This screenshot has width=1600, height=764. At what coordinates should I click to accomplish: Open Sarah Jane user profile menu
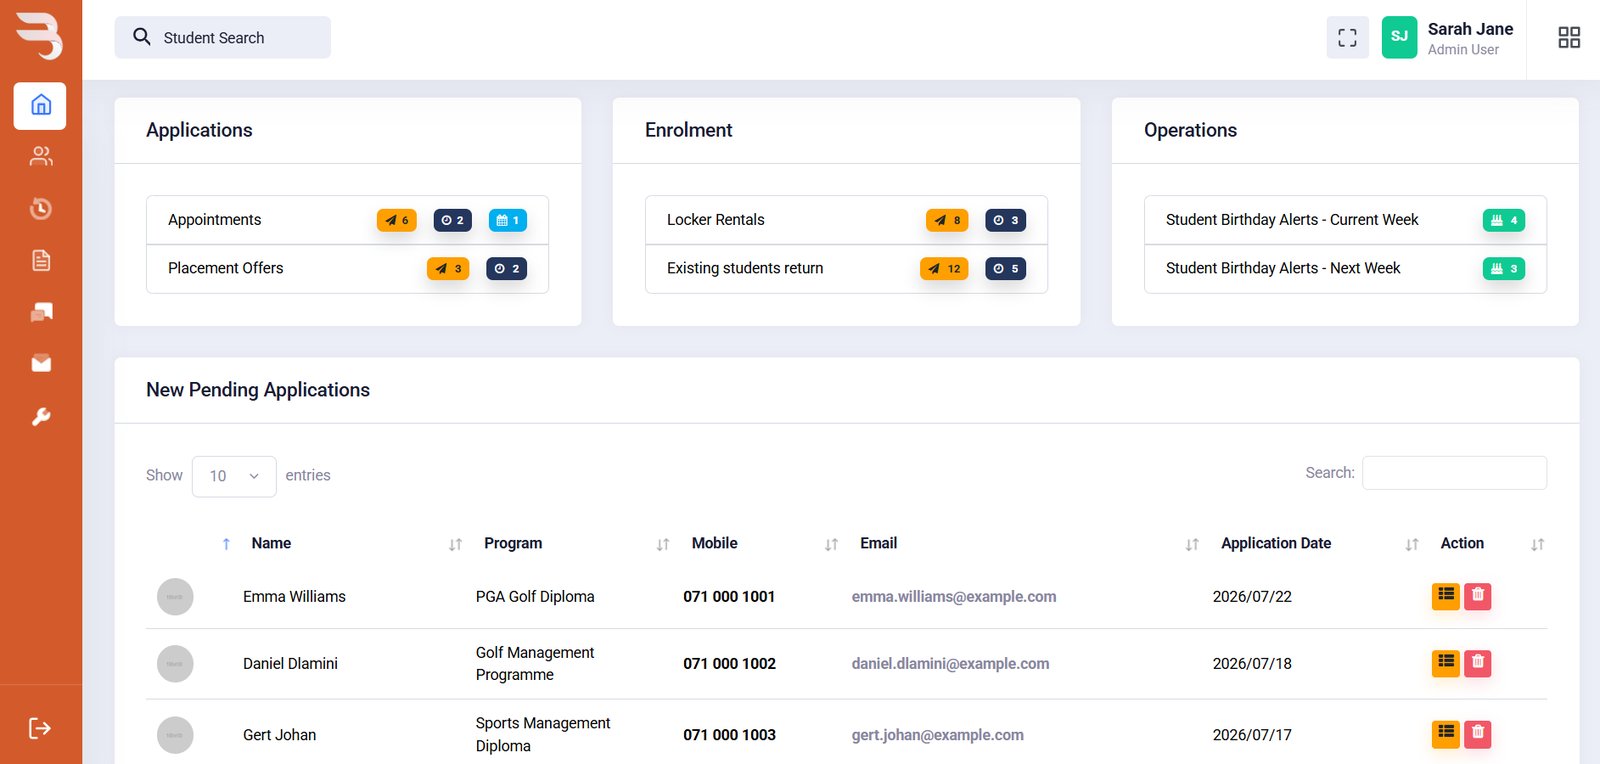[x=1447, y=38]
